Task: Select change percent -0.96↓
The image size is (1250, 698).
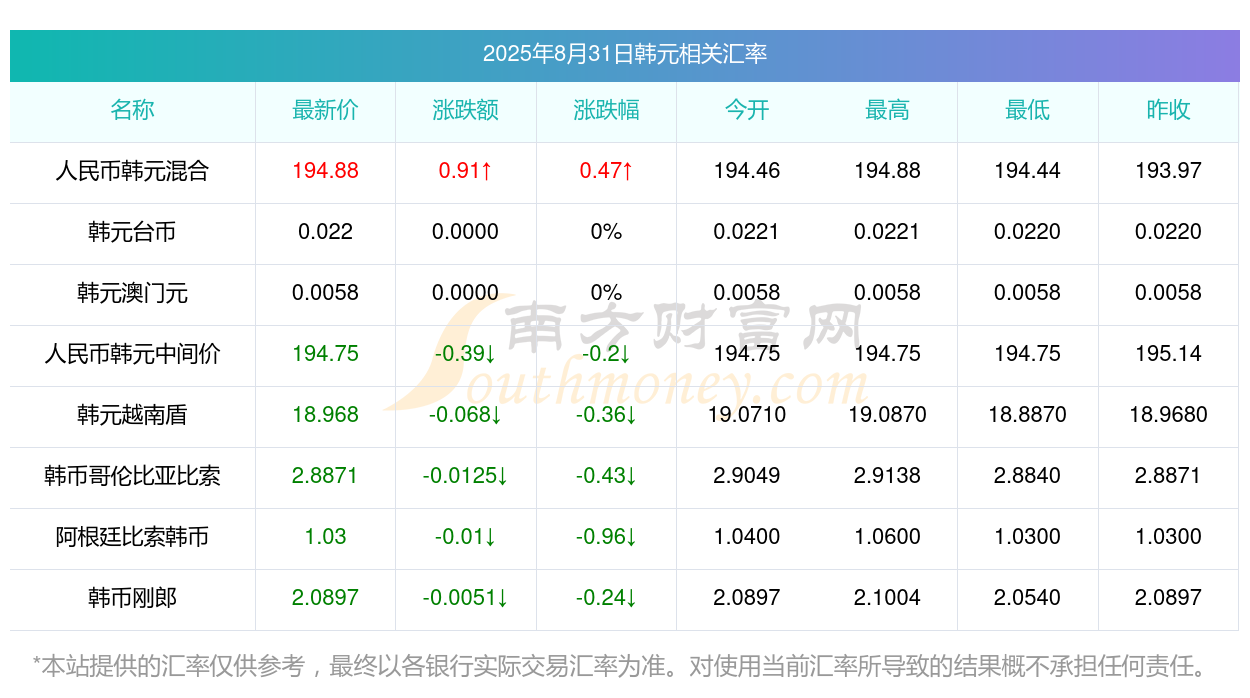Action: (x=606, y=537)
